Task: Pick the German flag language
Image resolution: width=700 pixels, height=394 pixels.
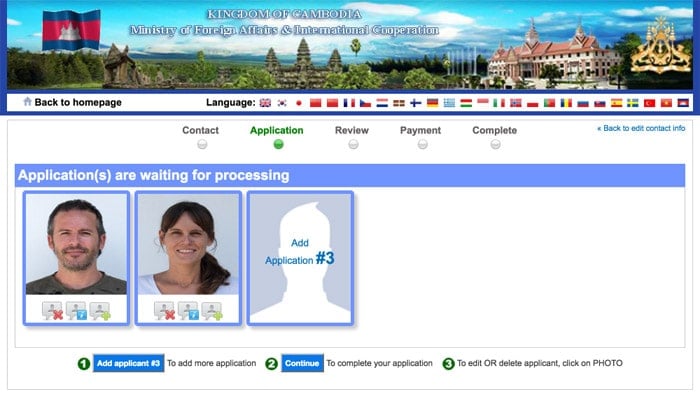Action: click(433, 103)
